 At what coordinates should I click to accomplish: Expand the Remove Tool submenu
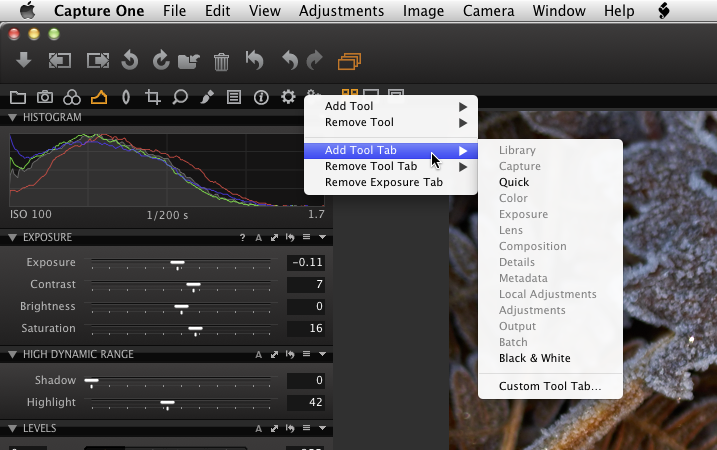pos(391,123)
